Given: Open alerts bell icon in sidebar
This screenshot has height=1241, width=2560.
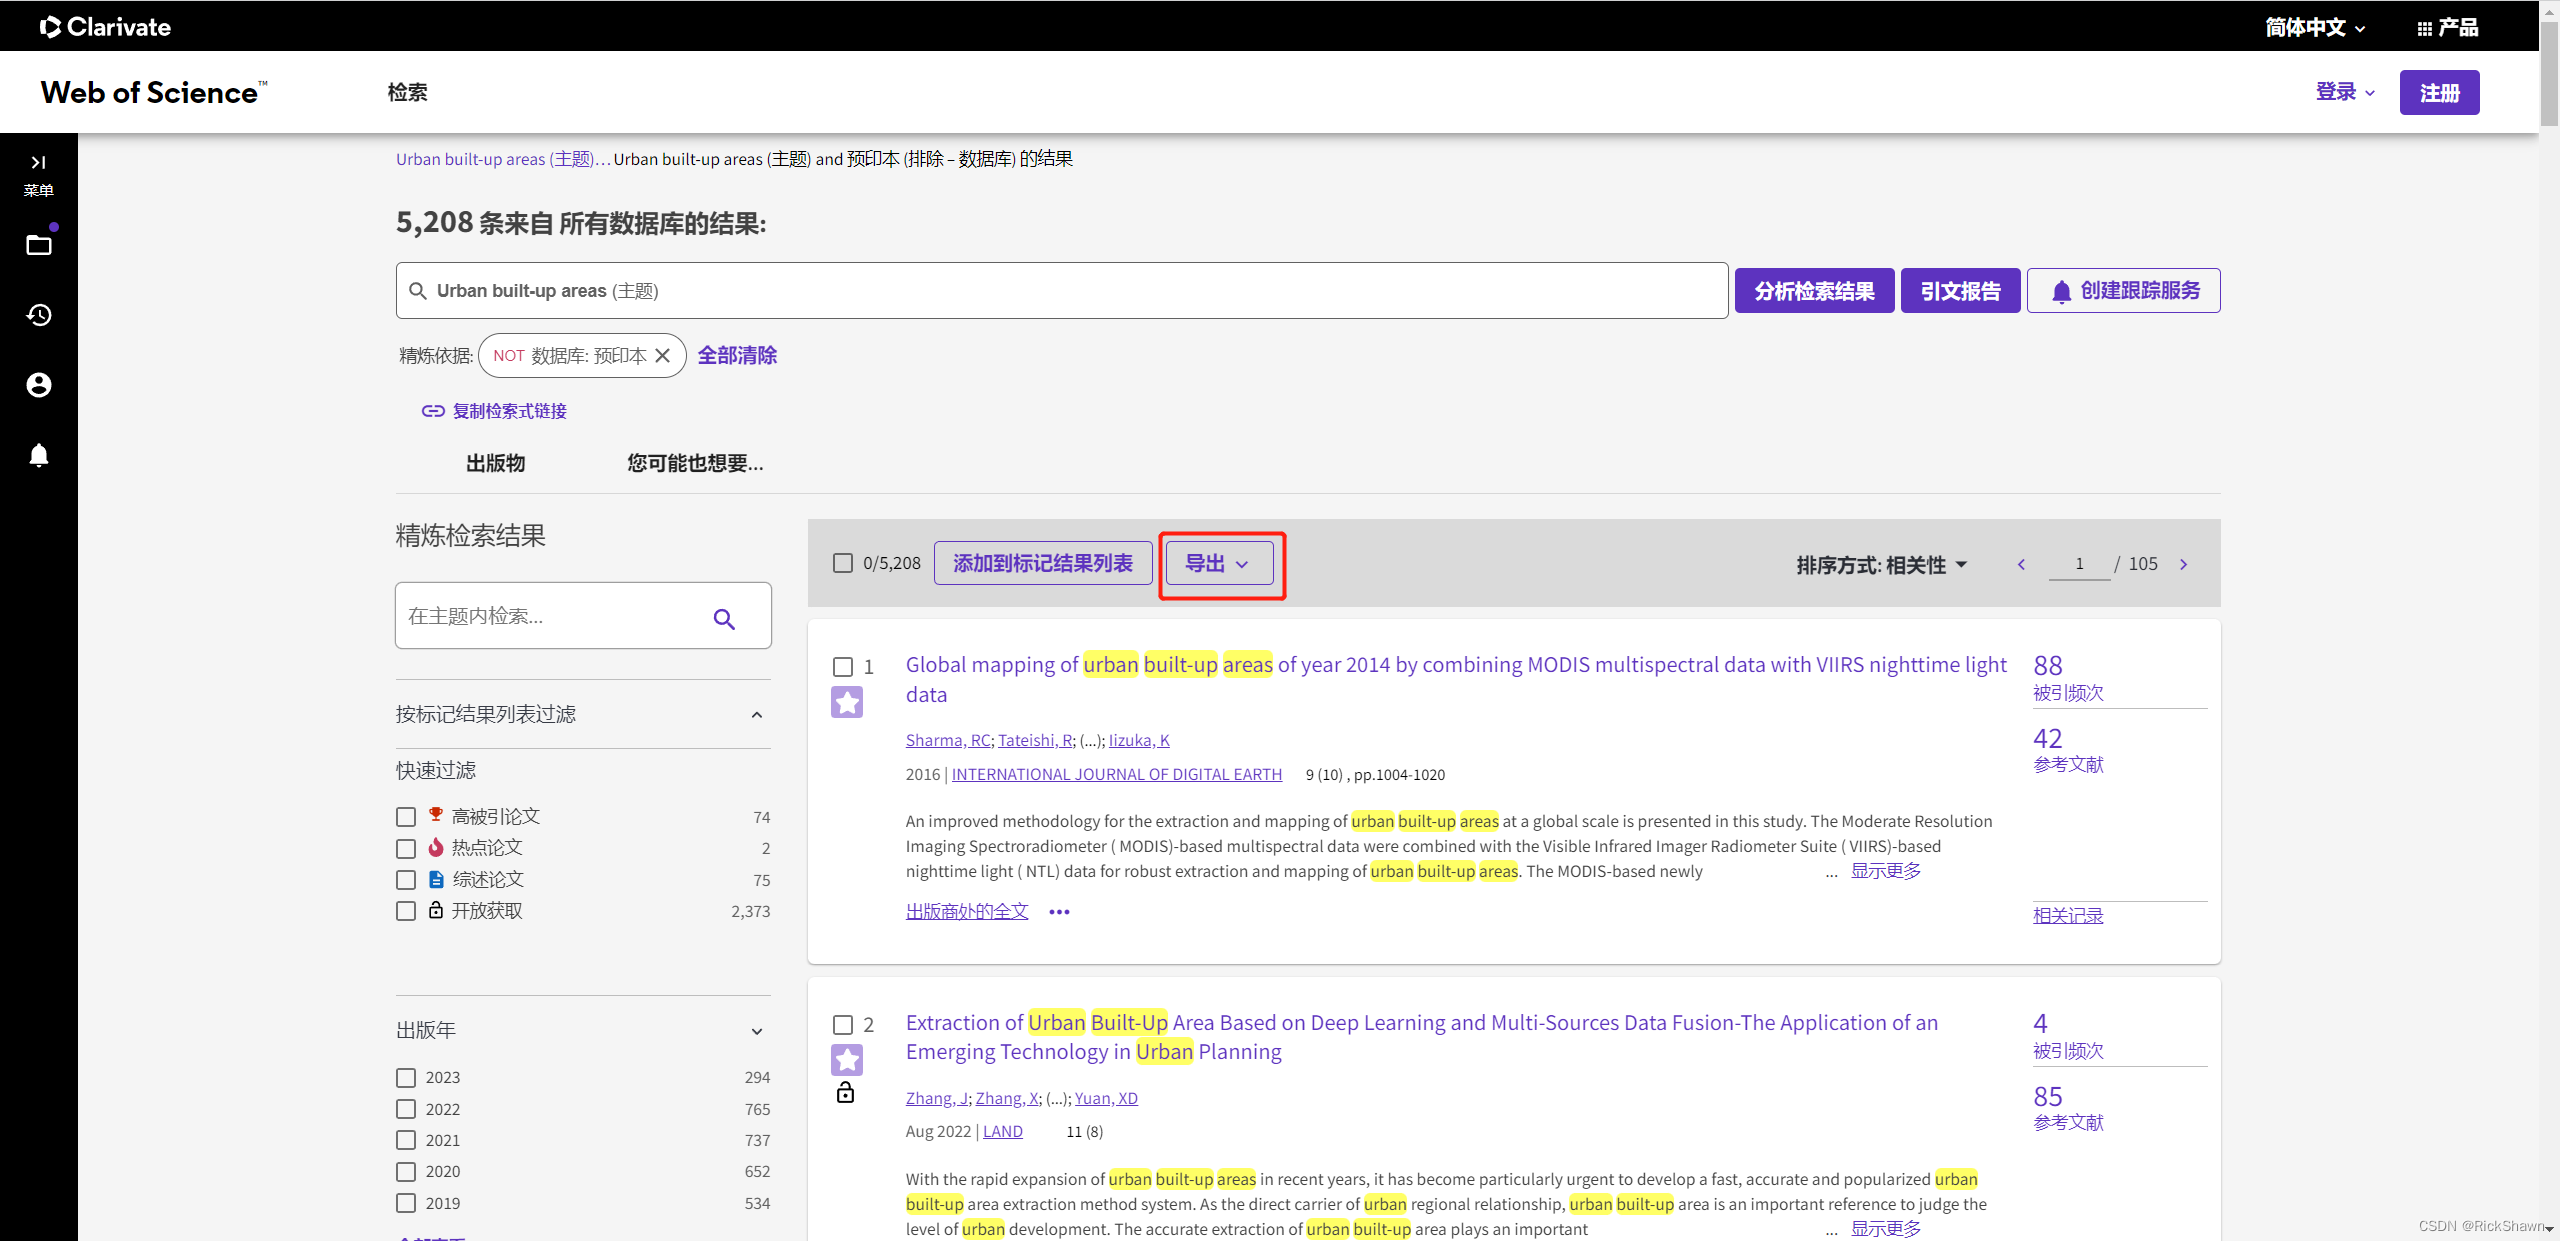Looking at the screenshot, I should (39, 455).
